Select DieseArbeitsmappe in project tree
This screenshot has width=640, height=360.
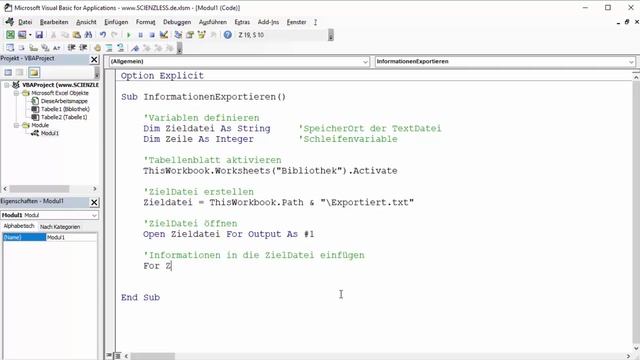(64, 101)
